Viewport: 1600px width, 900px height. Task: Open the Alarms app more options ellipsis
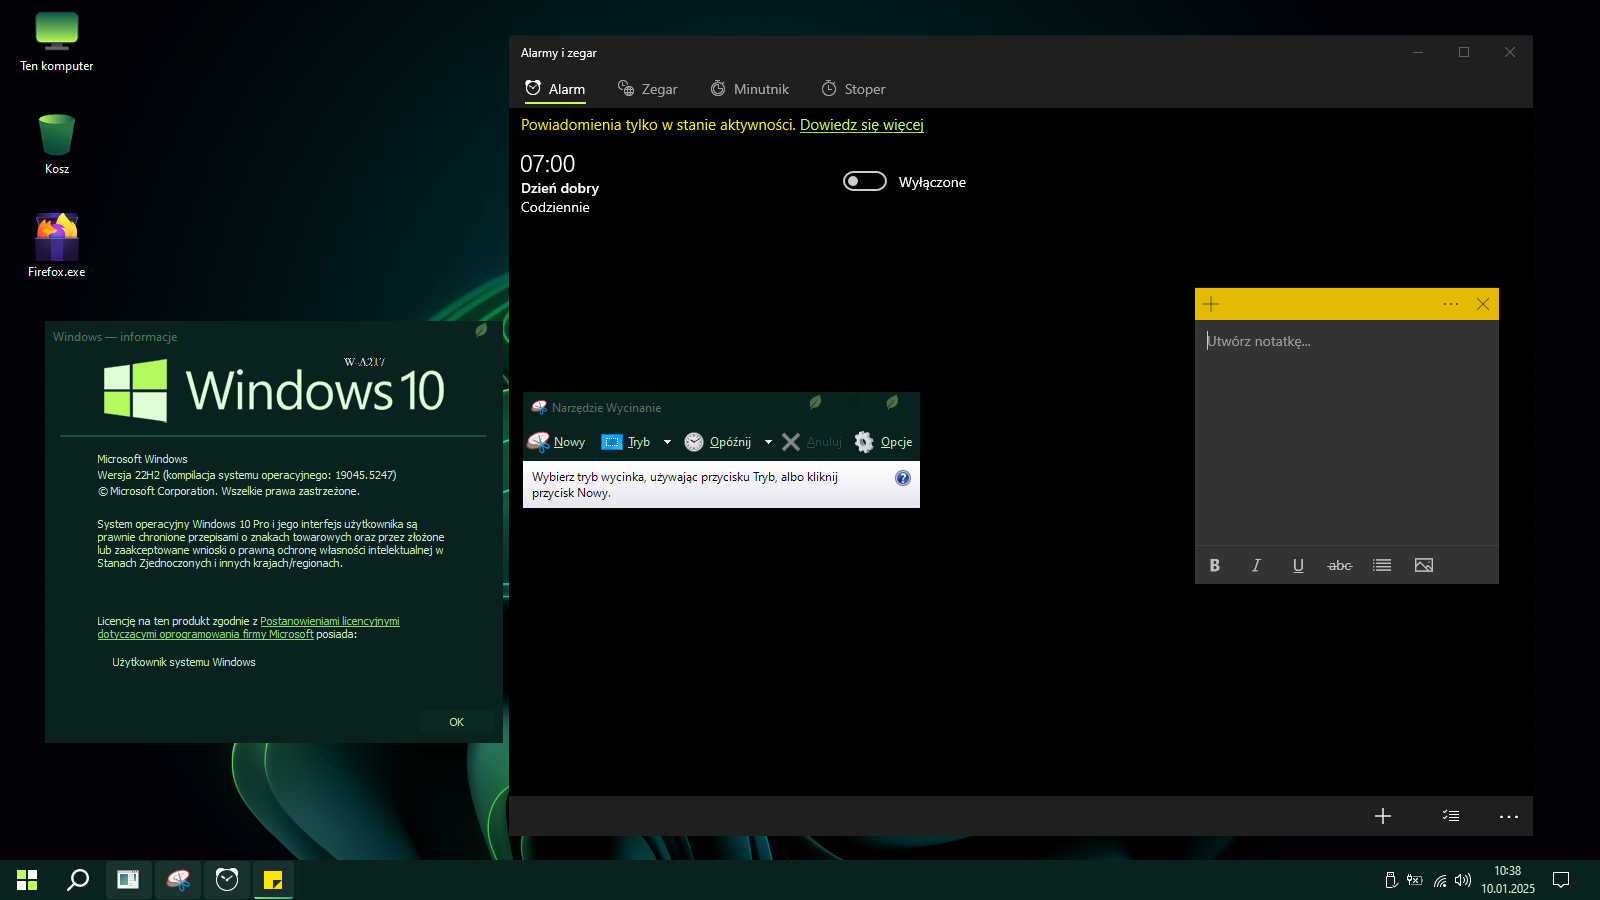pyautogui.click(x=1508, y=816)
